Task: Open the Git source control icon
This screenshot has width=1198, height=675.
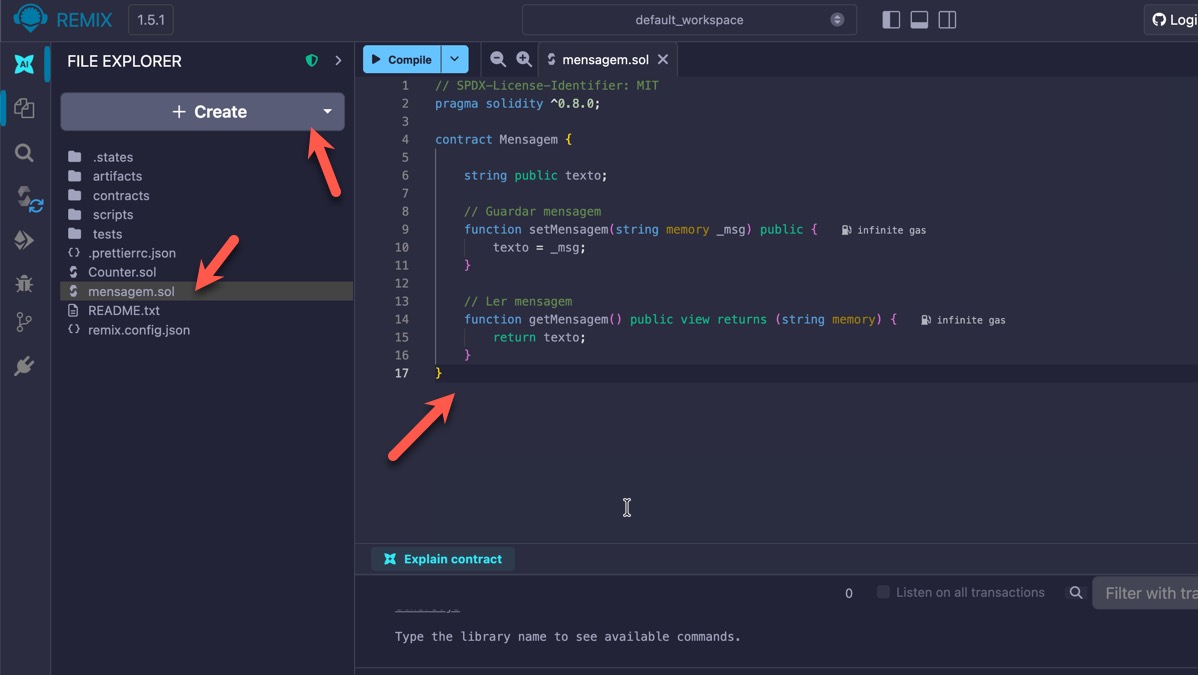Action: [24, 322]
